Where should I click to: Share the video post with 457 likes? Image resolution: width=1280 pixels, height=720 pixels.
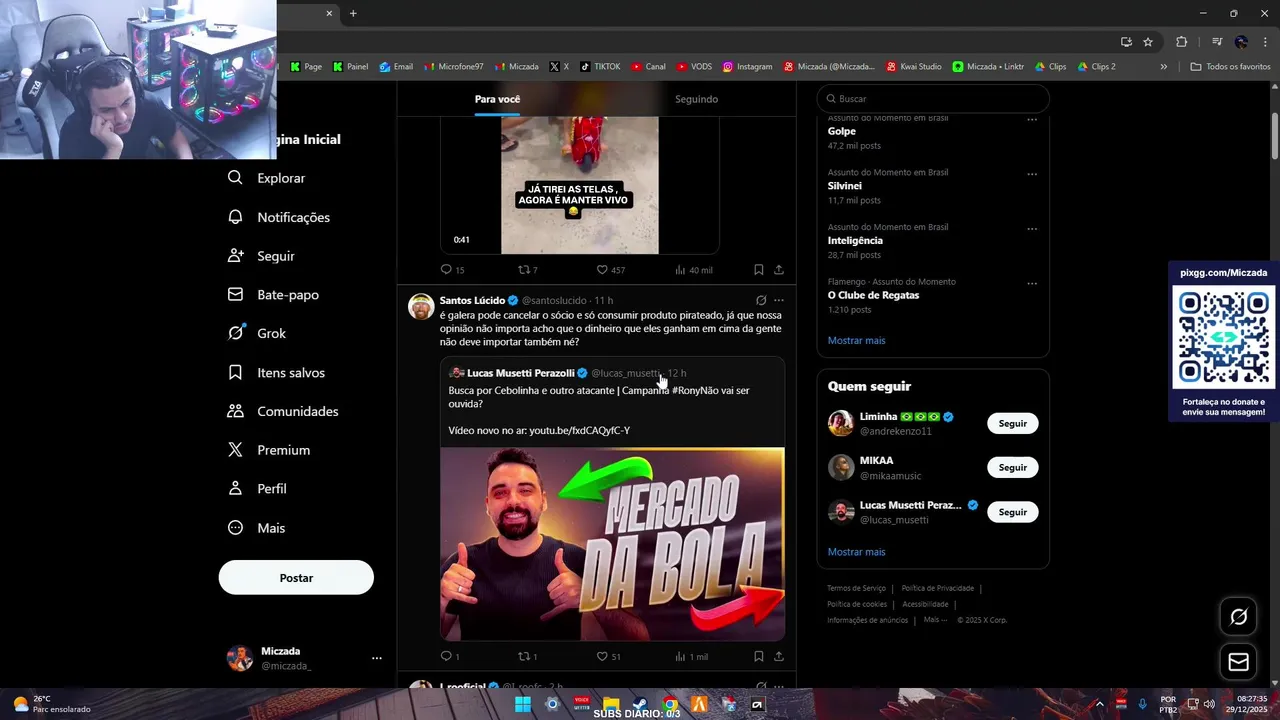tap(779, 270)
